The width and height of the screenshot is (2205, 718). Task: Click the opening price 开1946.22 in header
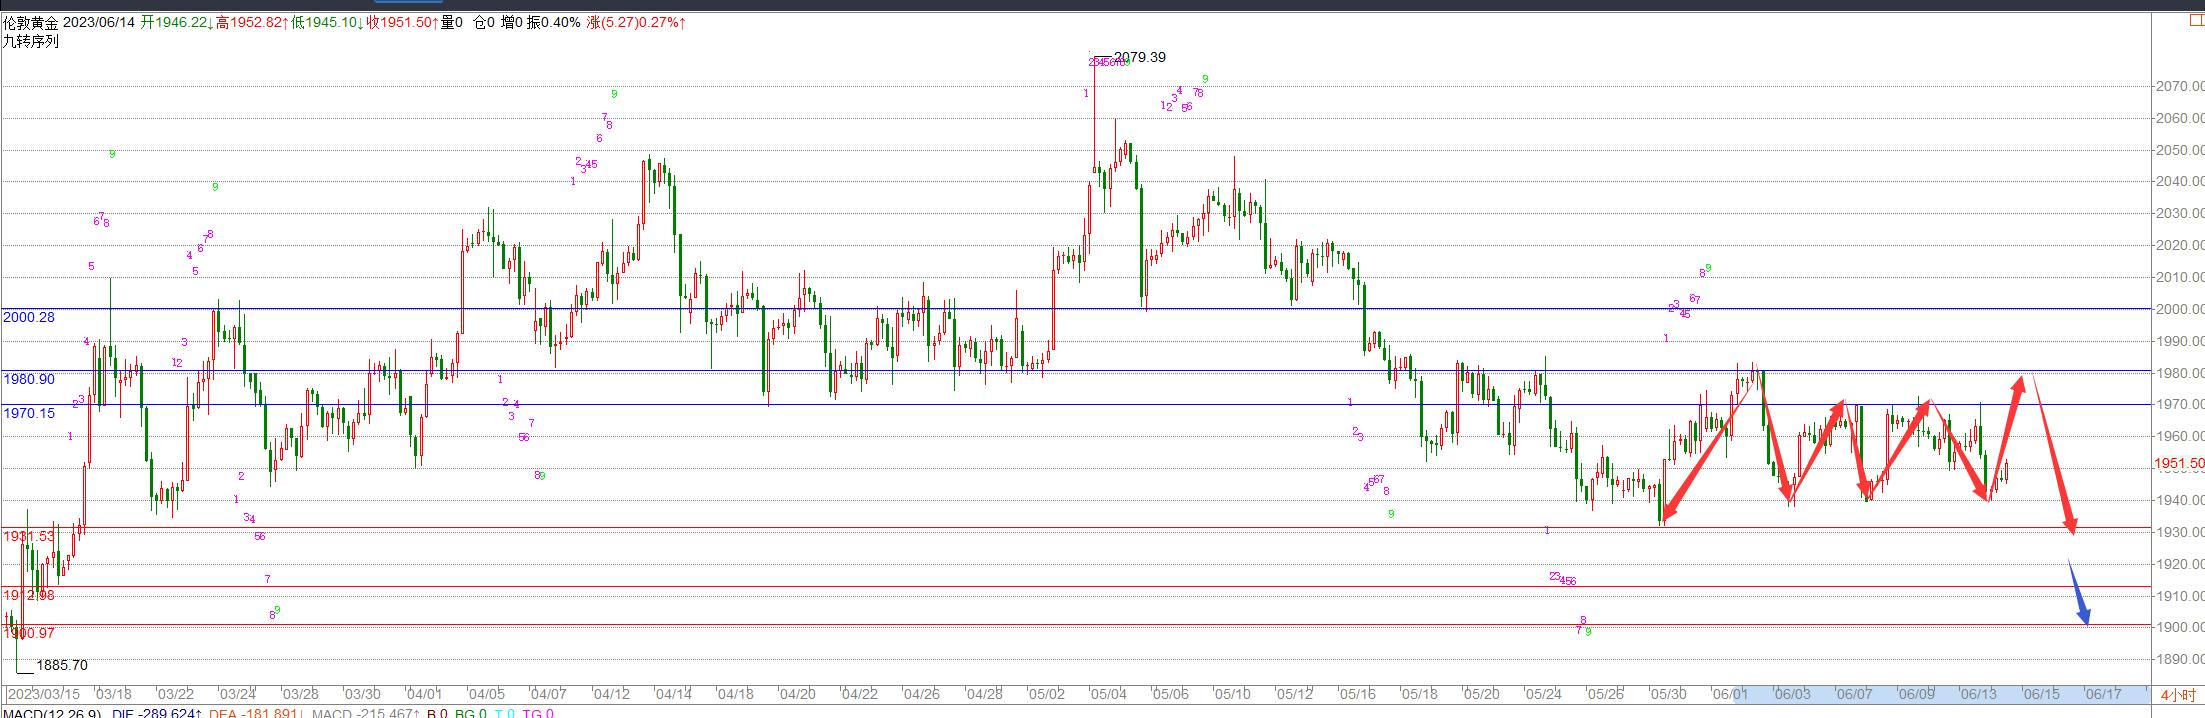click(x=176, y=22)
